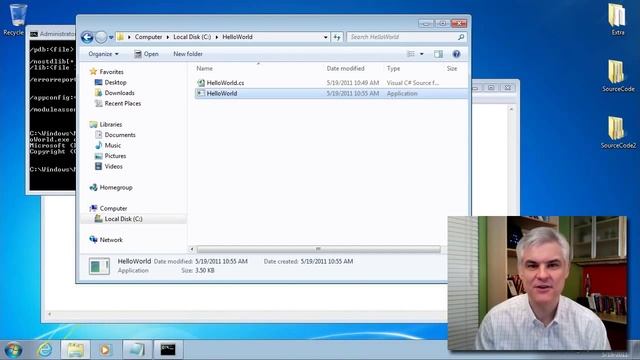
Task: Click the horizontal scrollbar in file list
Action: pos(318,249)
